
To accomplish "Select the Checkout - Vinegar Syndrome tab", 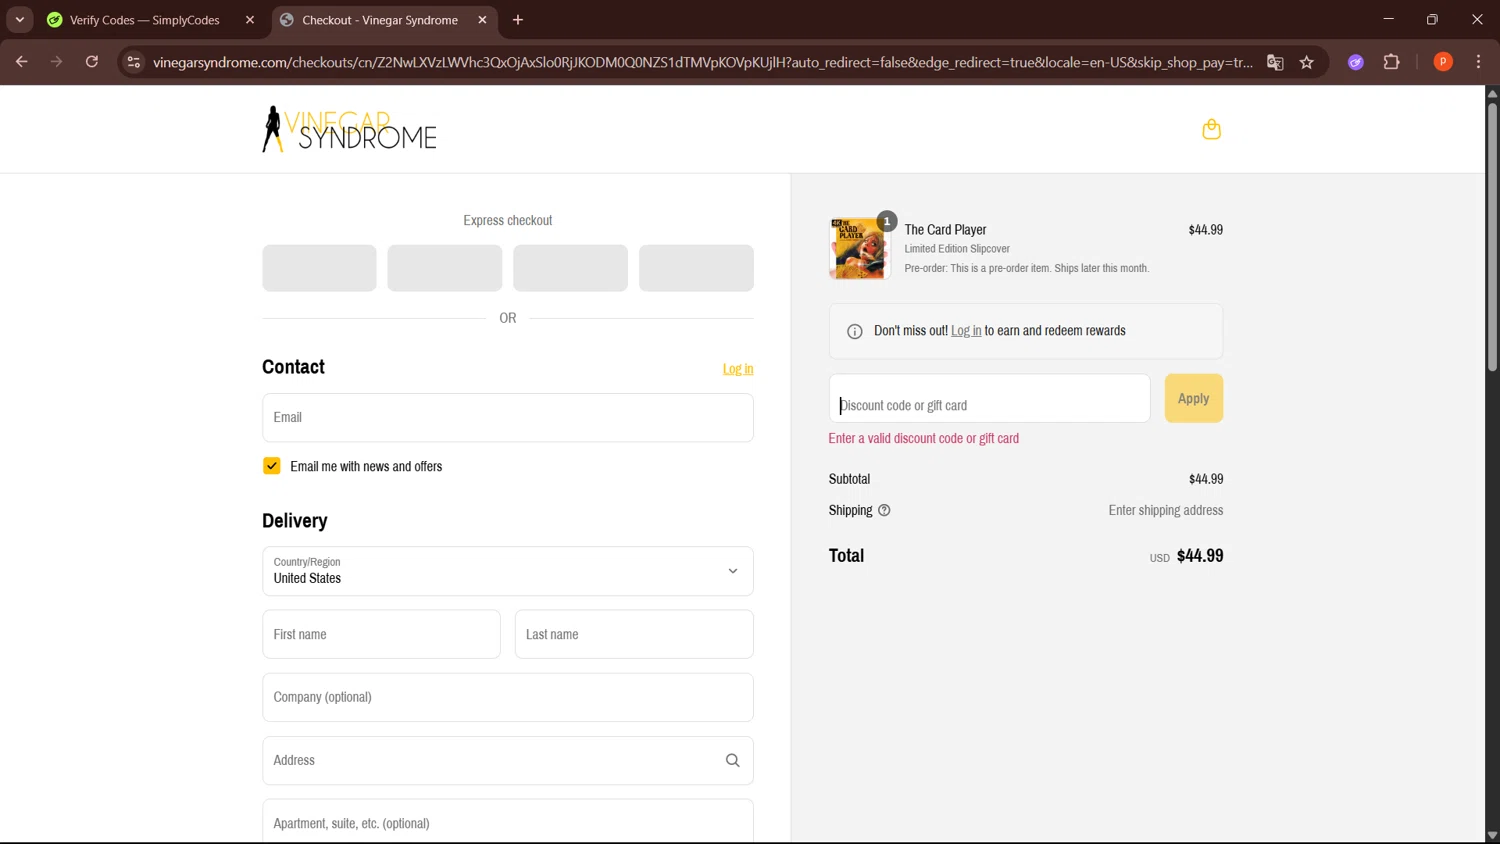I will [x=380, y=20].
